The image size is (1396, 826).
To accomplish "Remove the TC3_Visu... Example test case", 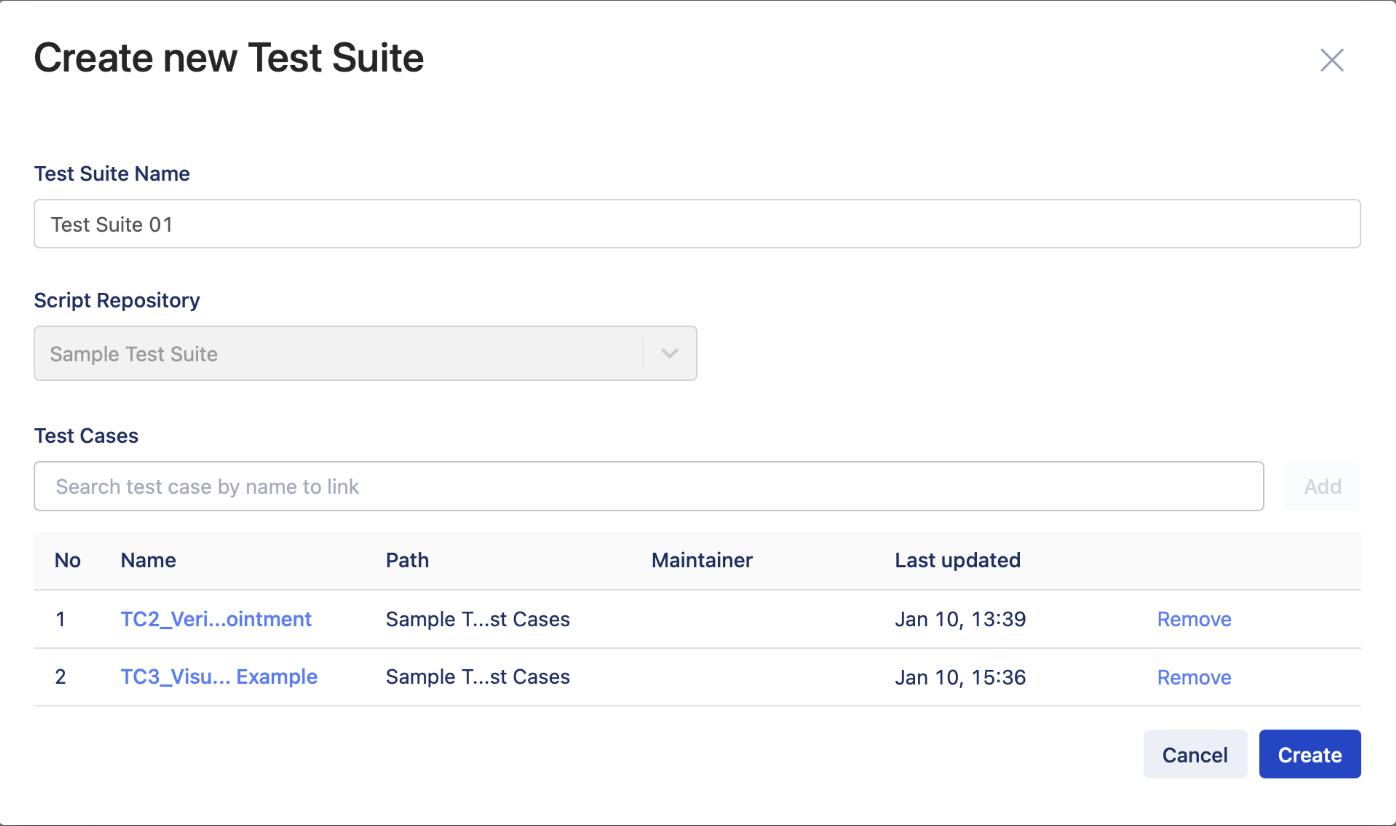I will click(1194, 677).
